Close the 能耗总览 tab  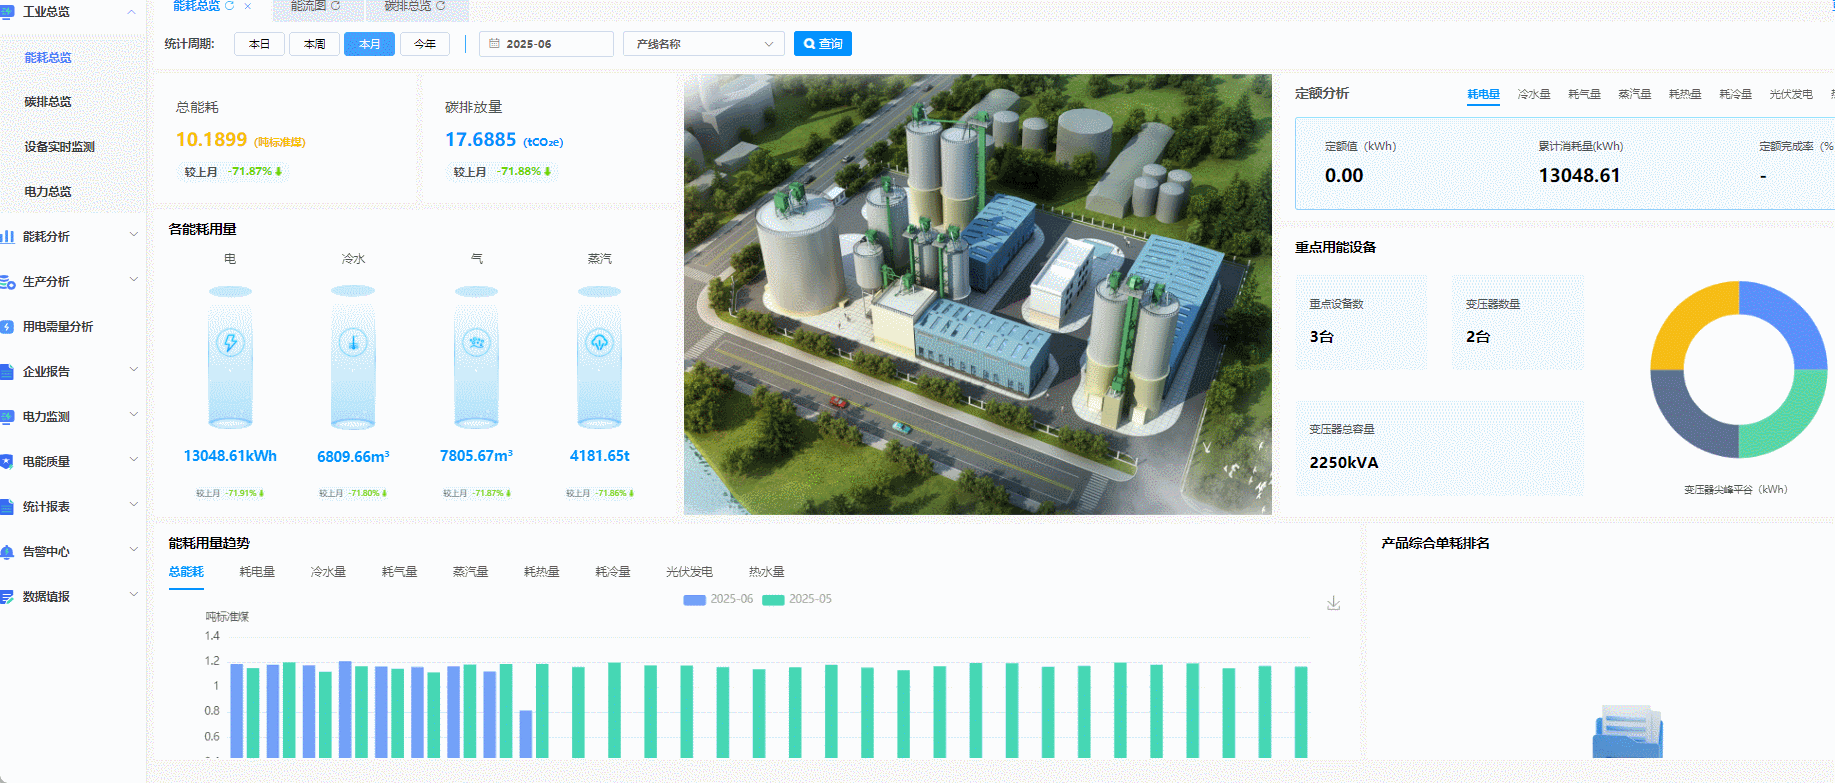click(248, 6)
